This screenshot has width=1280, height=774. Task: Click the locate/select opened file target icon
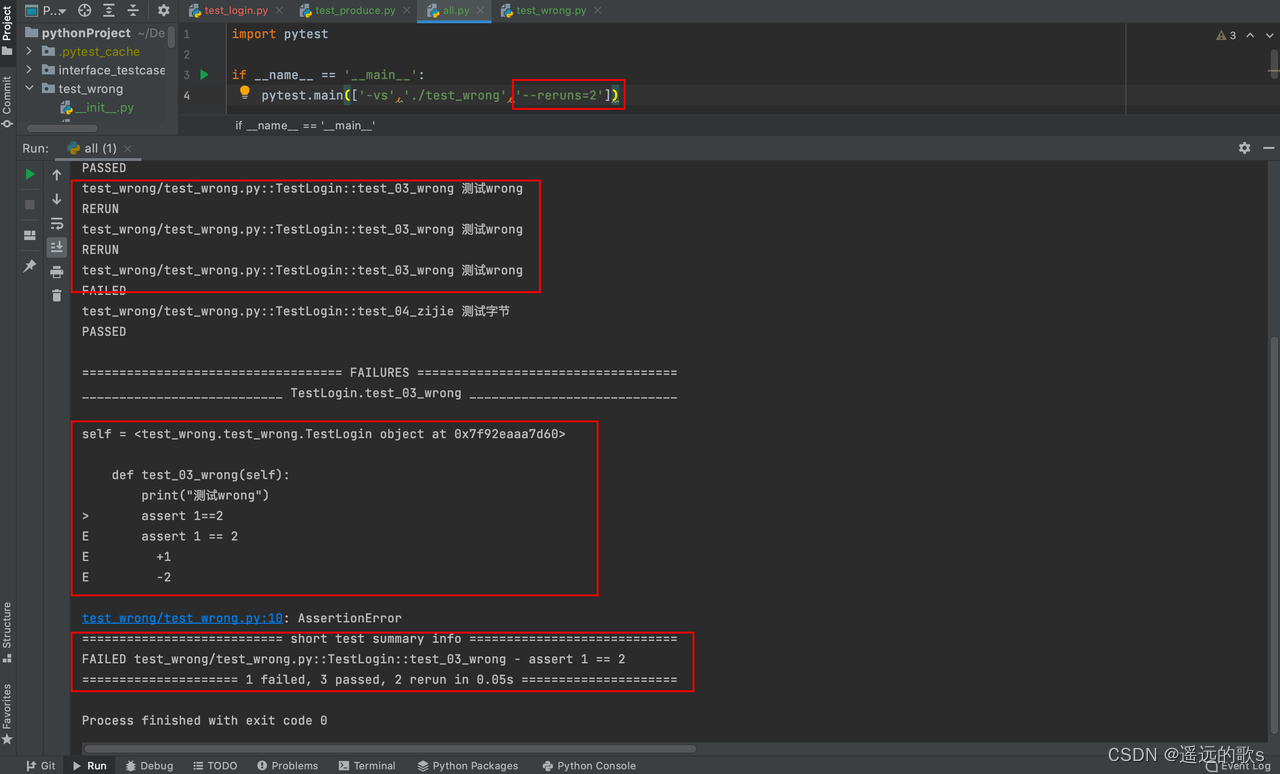click(x=85, y=10)
